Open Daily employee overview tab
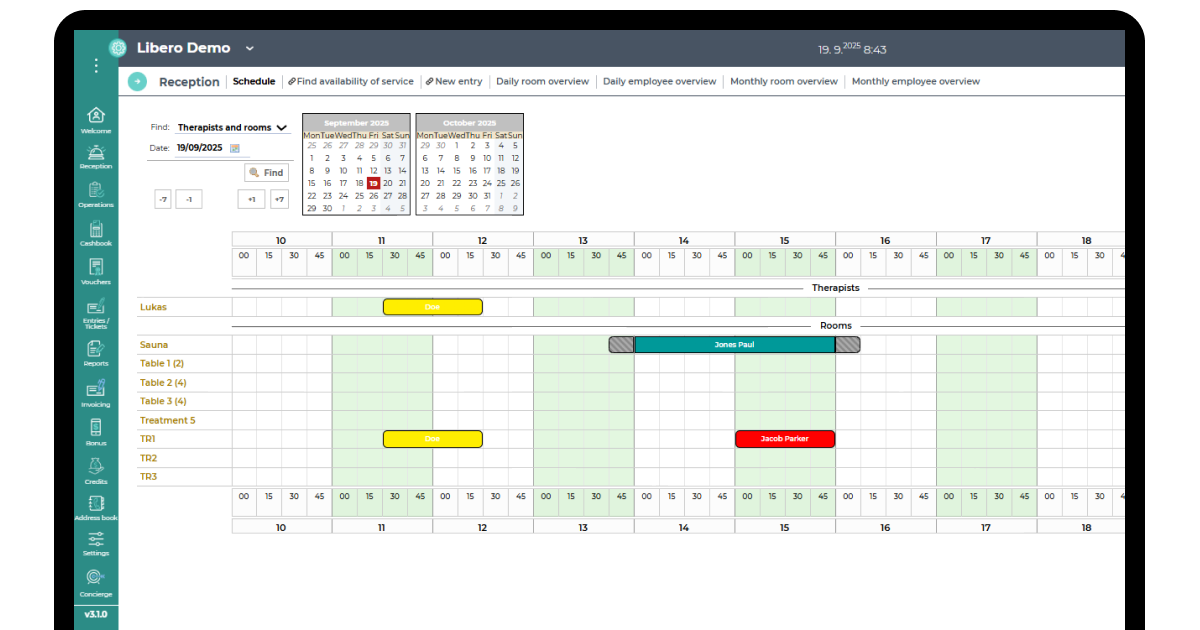 point(660,82)
